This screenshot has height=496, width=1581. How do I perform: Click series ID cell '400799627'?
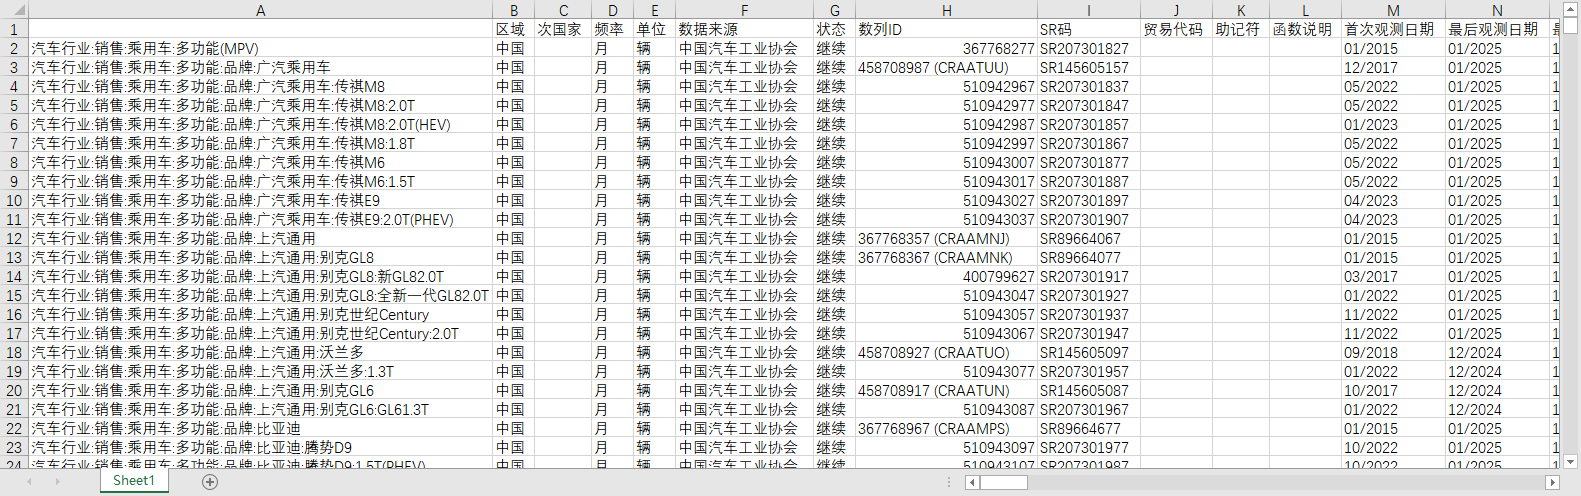pyautogui.click(x=946, y=276)
